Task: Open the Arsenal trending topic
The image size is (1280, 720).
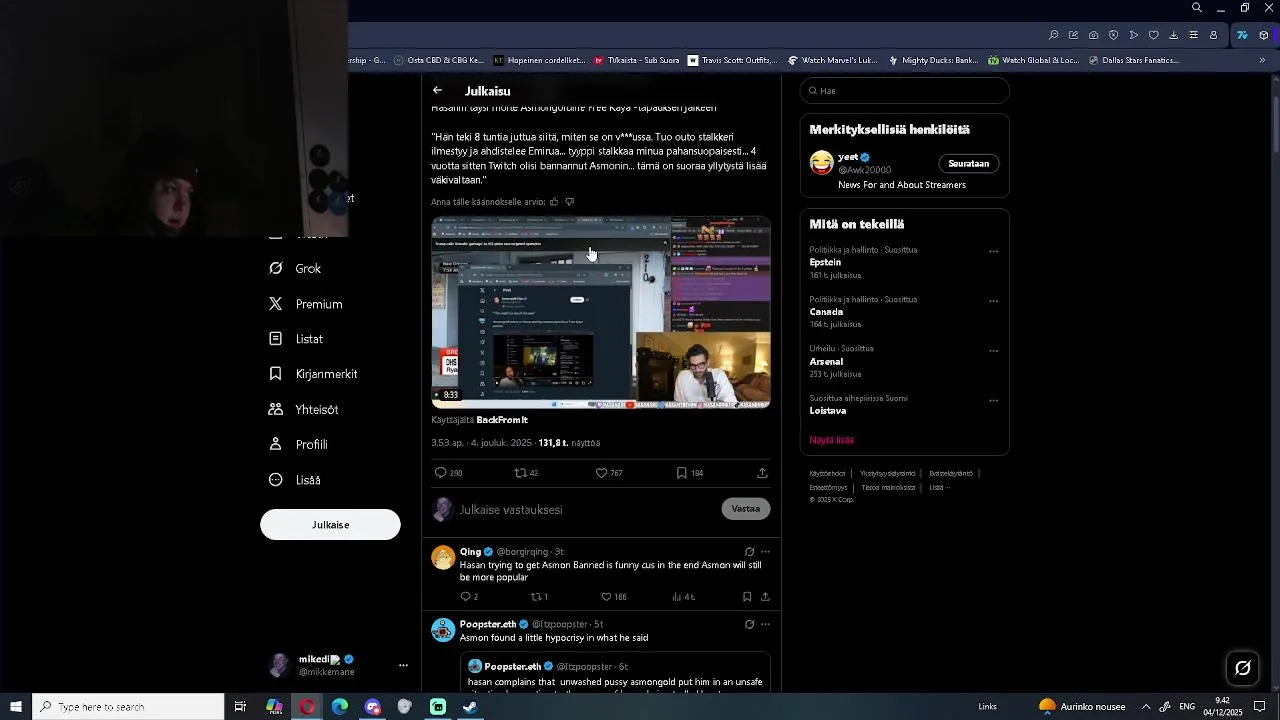Action: tap(826, 362)
